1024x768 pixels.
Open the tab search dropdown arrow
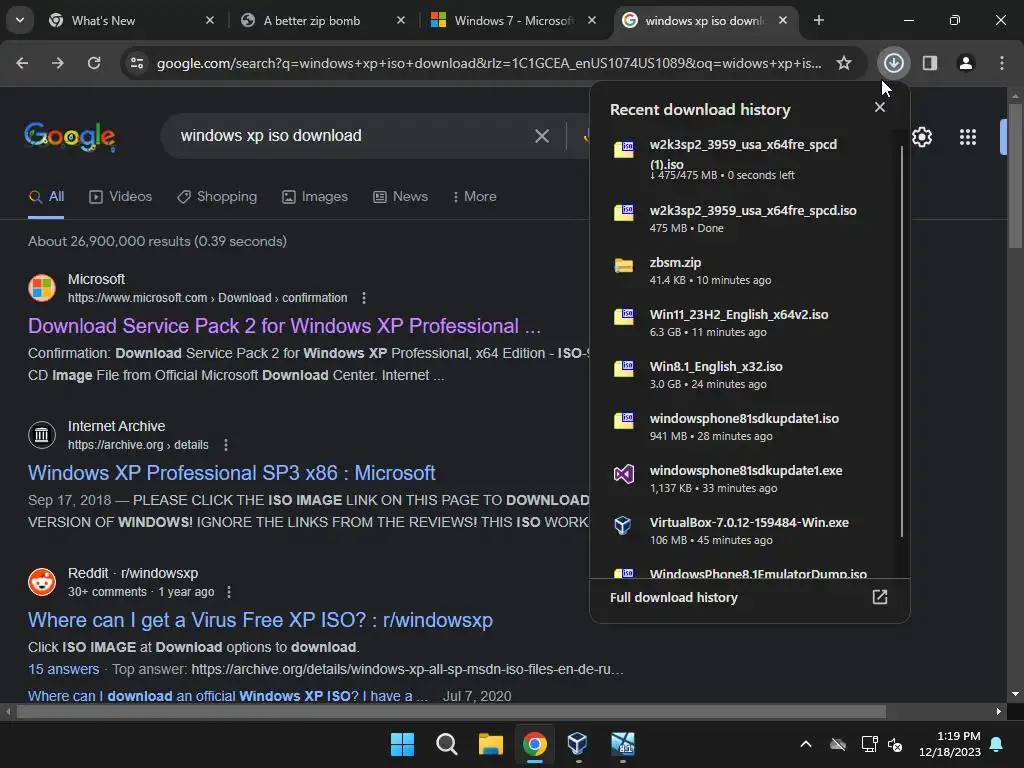(x=20, y=20)
